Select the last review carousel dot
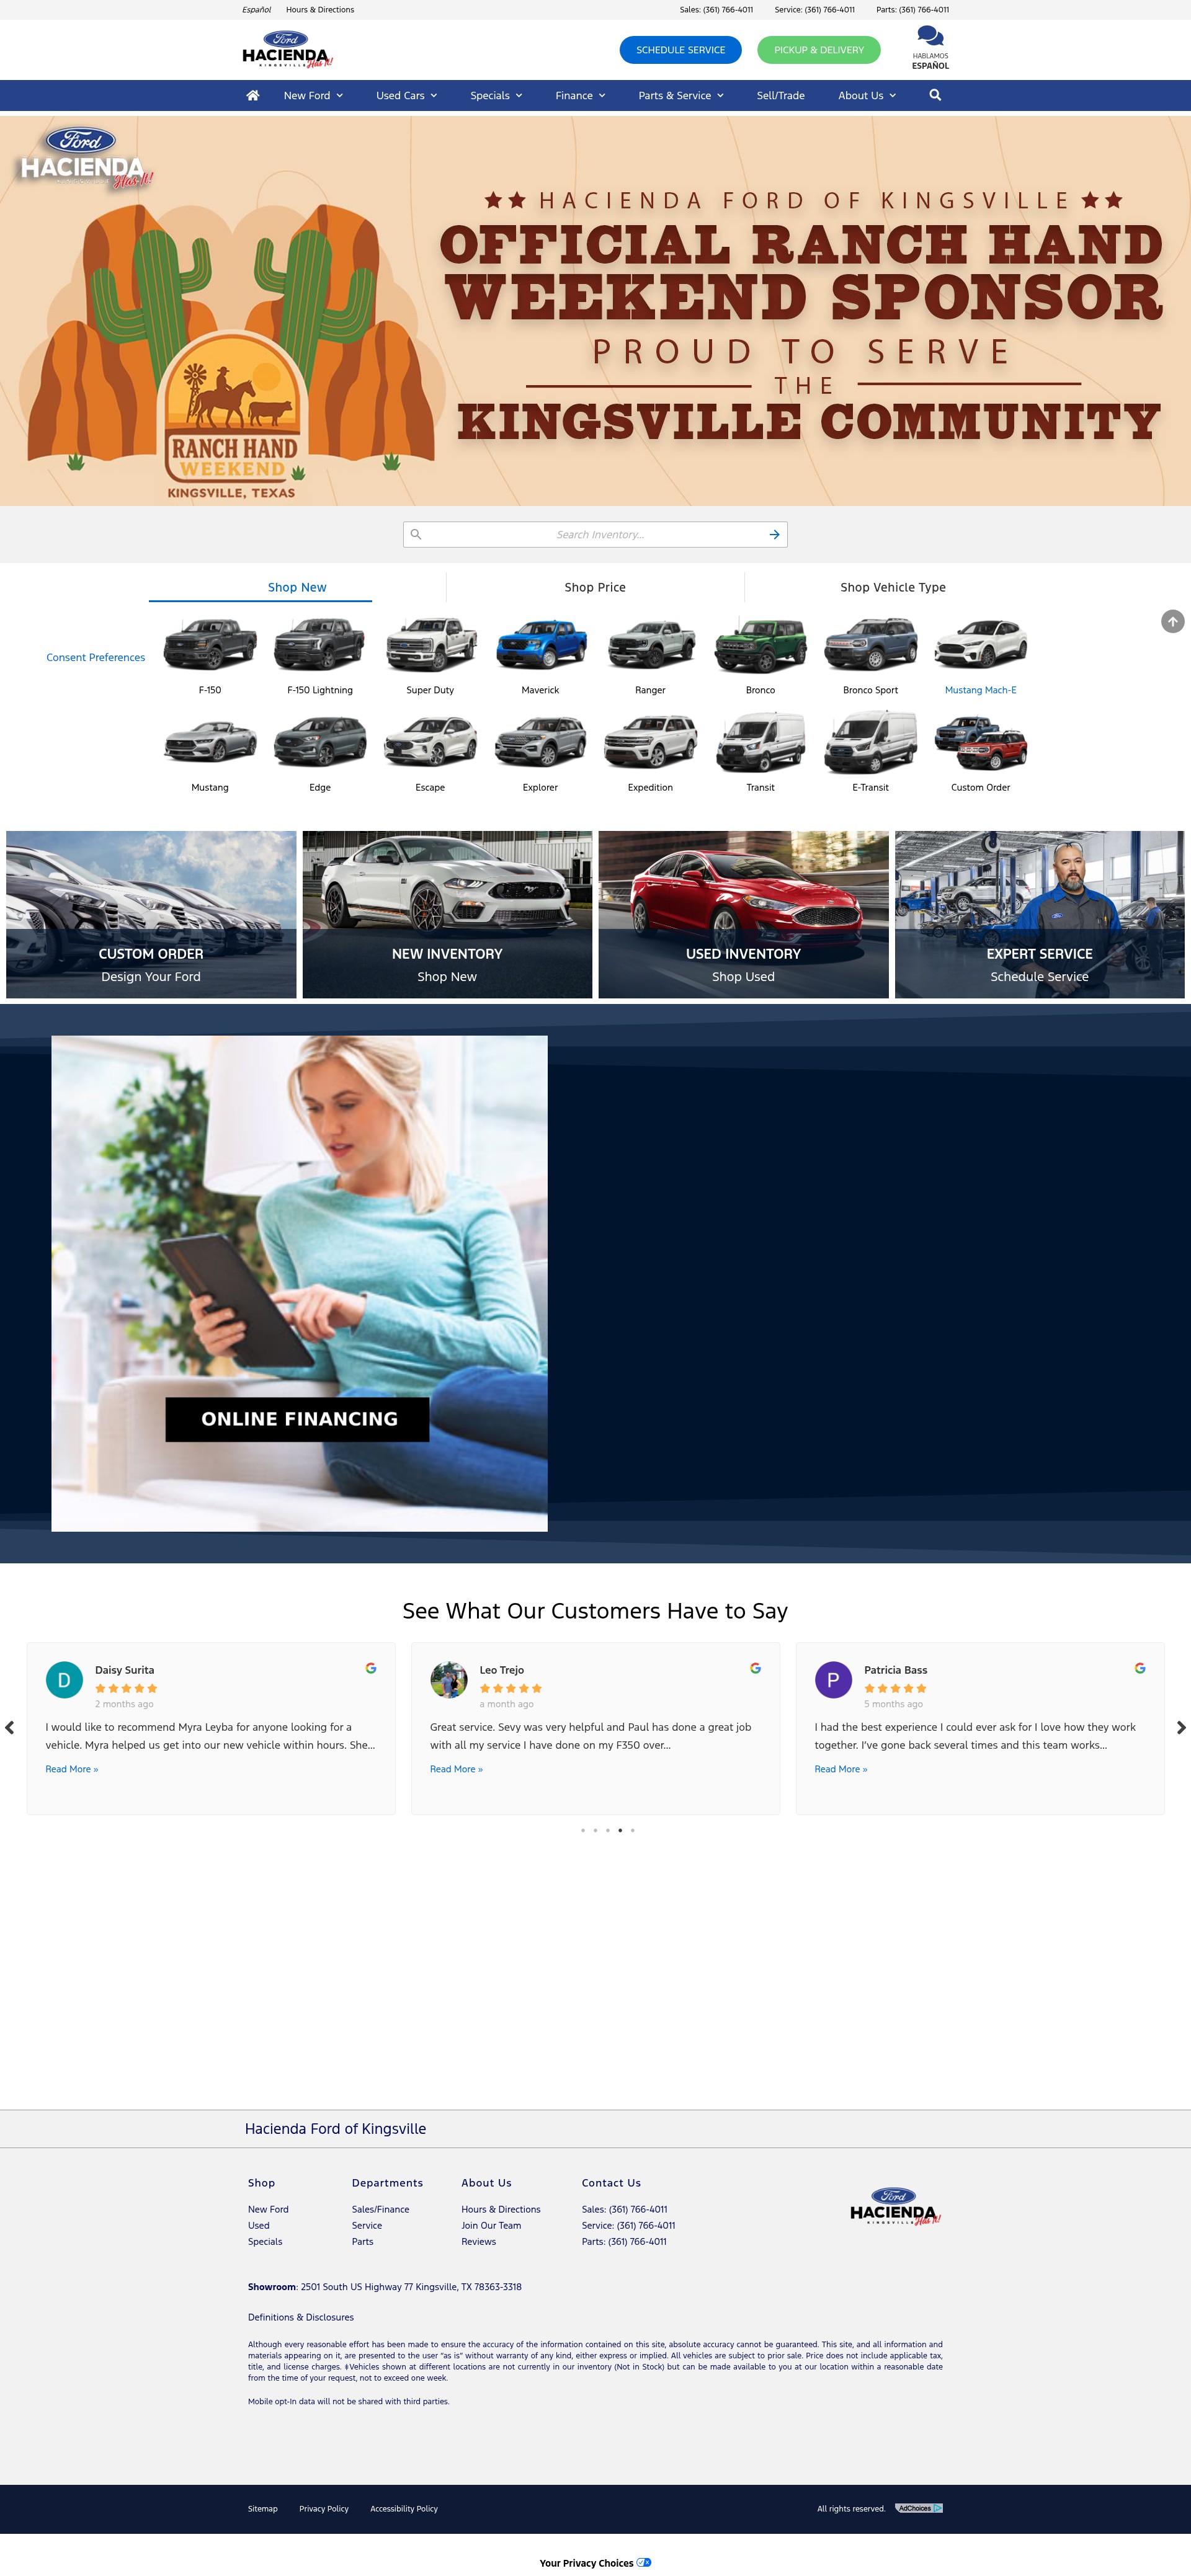Screen dimensions: 1191x2576 pos(632,1830)
